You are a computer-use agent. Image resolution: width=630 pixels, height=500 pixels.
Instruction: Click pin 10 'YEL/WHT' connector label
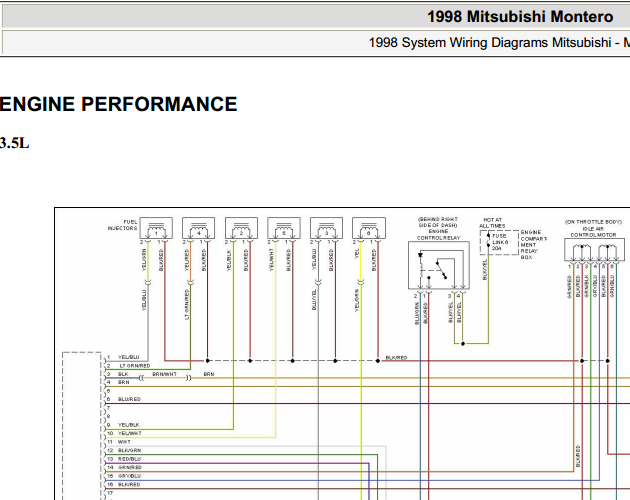click(129, 433)
